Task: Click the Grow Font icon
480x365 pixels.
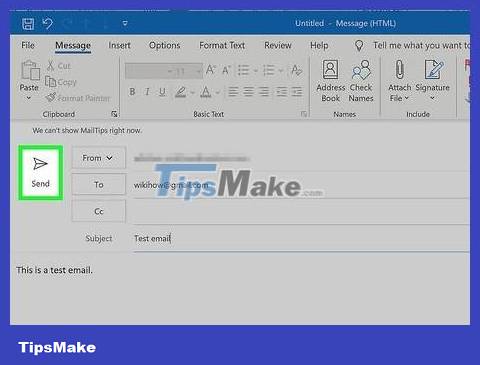Action: [210, 70]
